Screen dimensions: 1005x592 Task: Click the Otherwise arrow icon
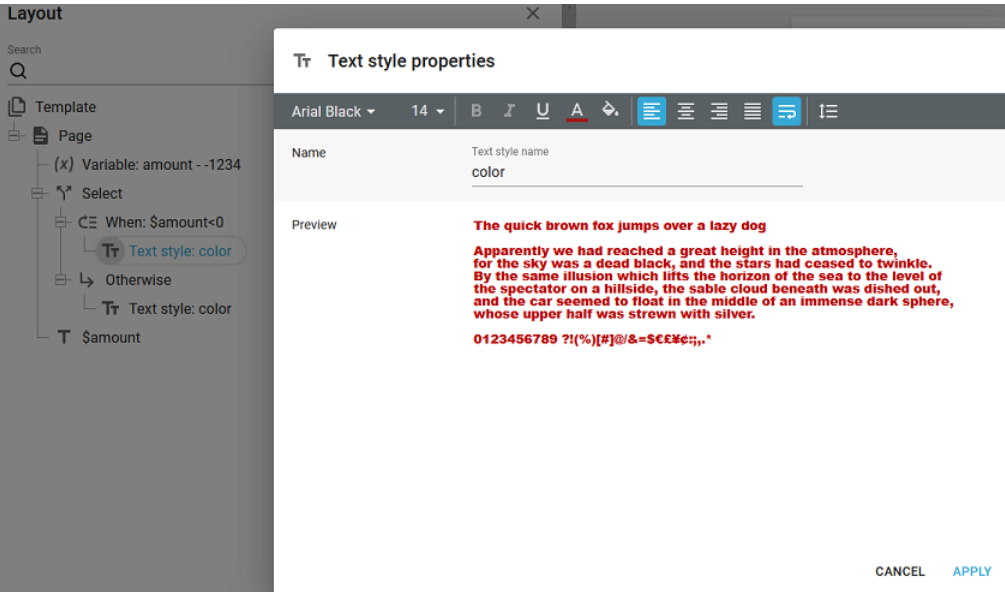[87, 279]
